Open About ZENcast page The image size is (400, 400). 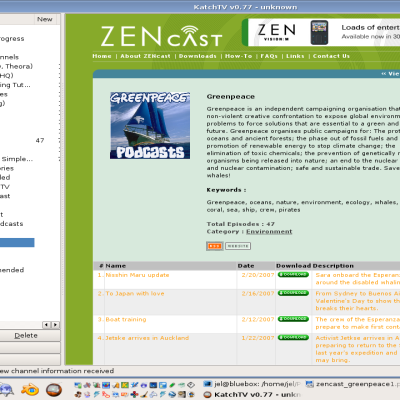click(145, 56)
